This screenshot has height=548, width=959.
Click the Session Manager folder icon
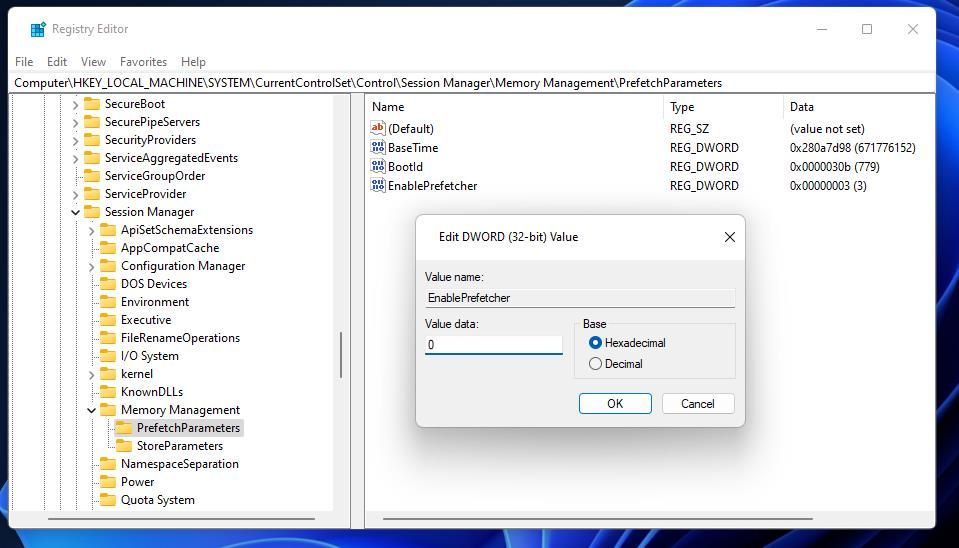pyautogui.click(x=92, y=212)
